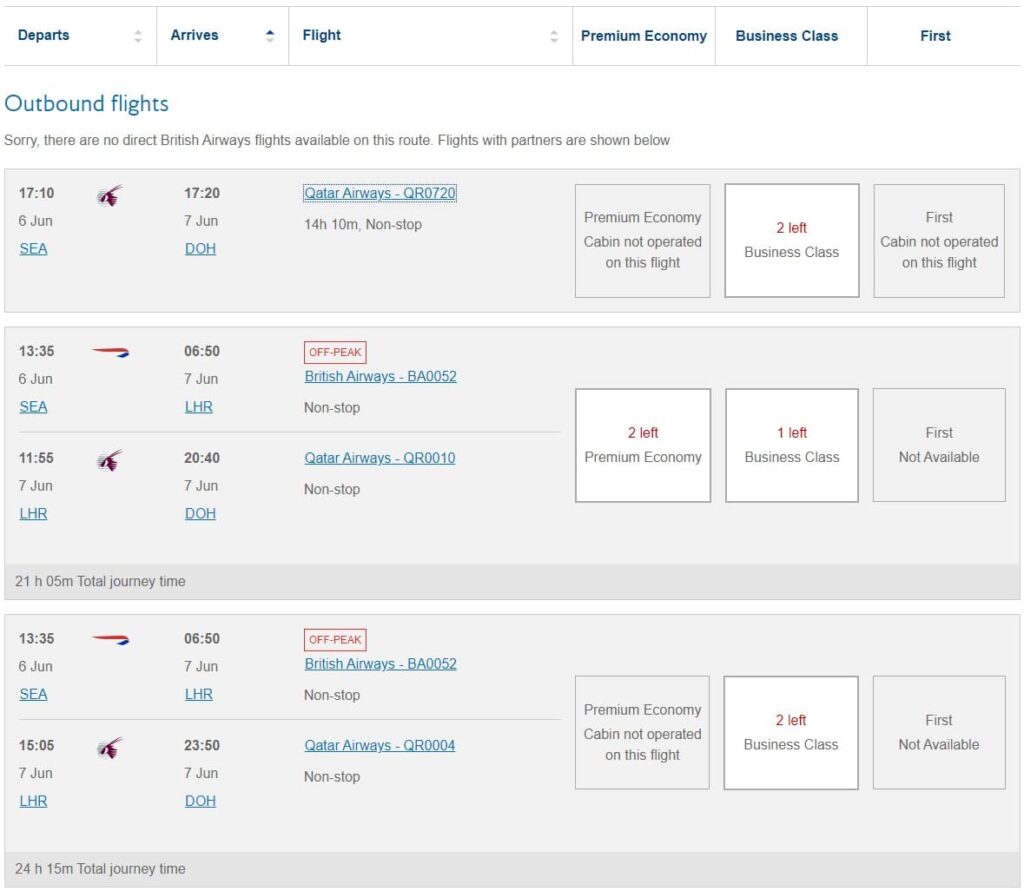Click the LHR airport link under QR0010
Screen dimensions: 1024x891
(33, 513)
